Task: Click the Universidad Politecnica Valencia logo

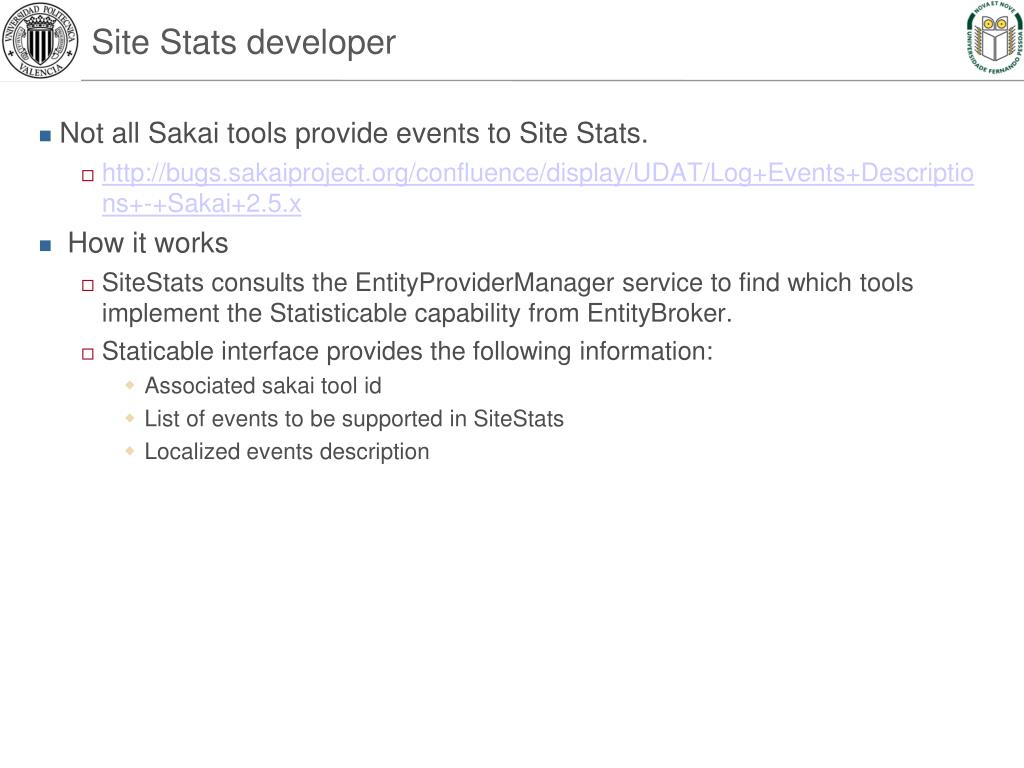Action: pyautogui.click(x=39, y=40)
